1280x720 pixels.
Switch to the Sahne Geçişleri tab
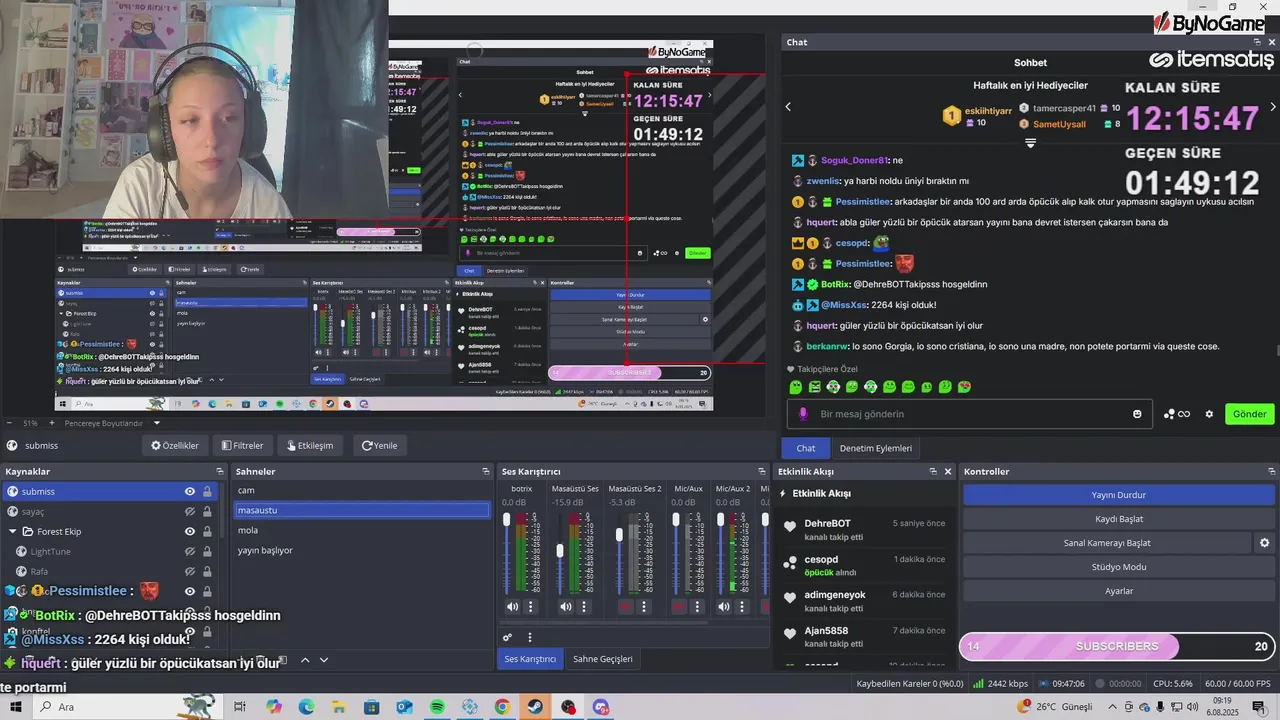coord(603,659)
